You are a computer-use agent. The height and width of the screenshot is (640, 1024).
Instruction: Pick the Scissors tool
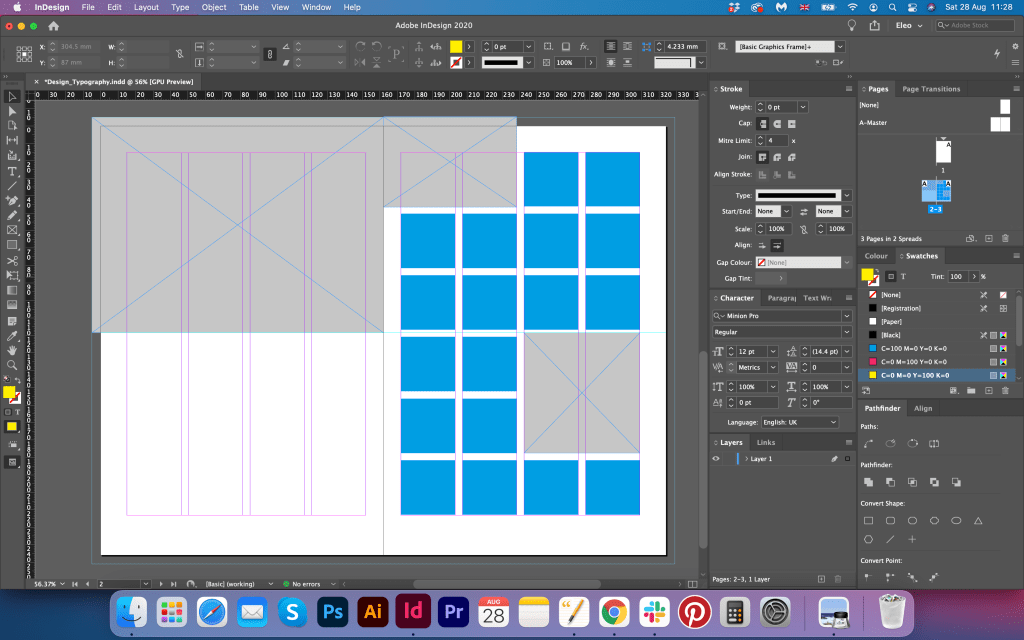coord(13,259)
